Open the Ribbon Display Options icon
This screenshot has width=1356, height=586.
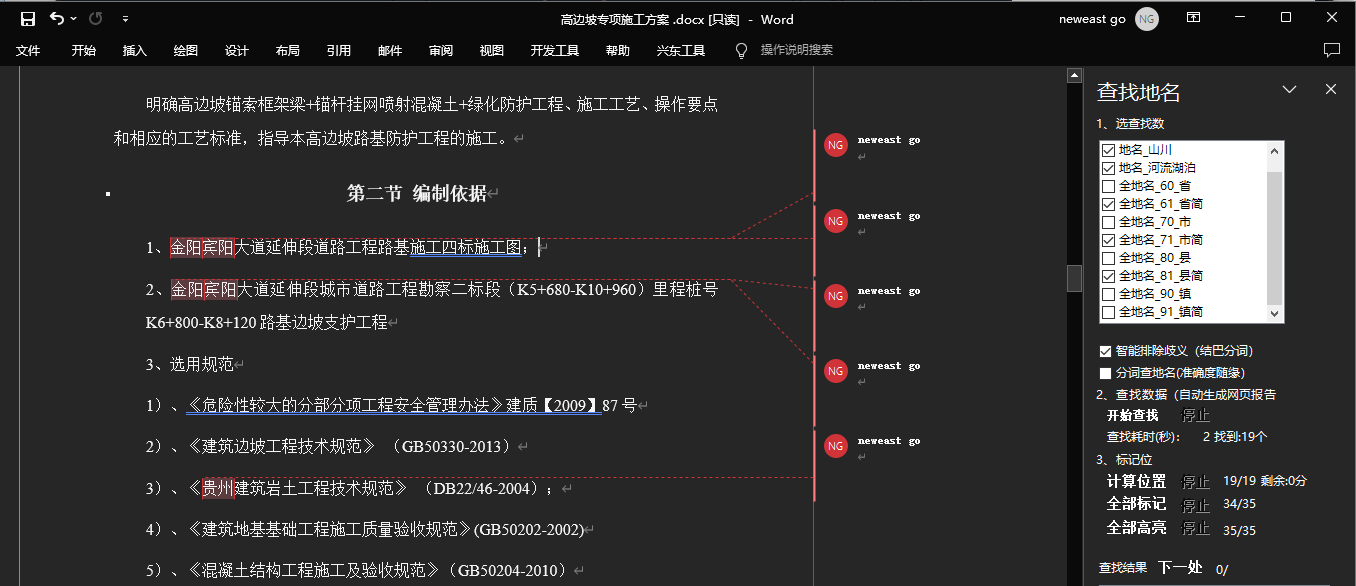tap(1193, 18)
